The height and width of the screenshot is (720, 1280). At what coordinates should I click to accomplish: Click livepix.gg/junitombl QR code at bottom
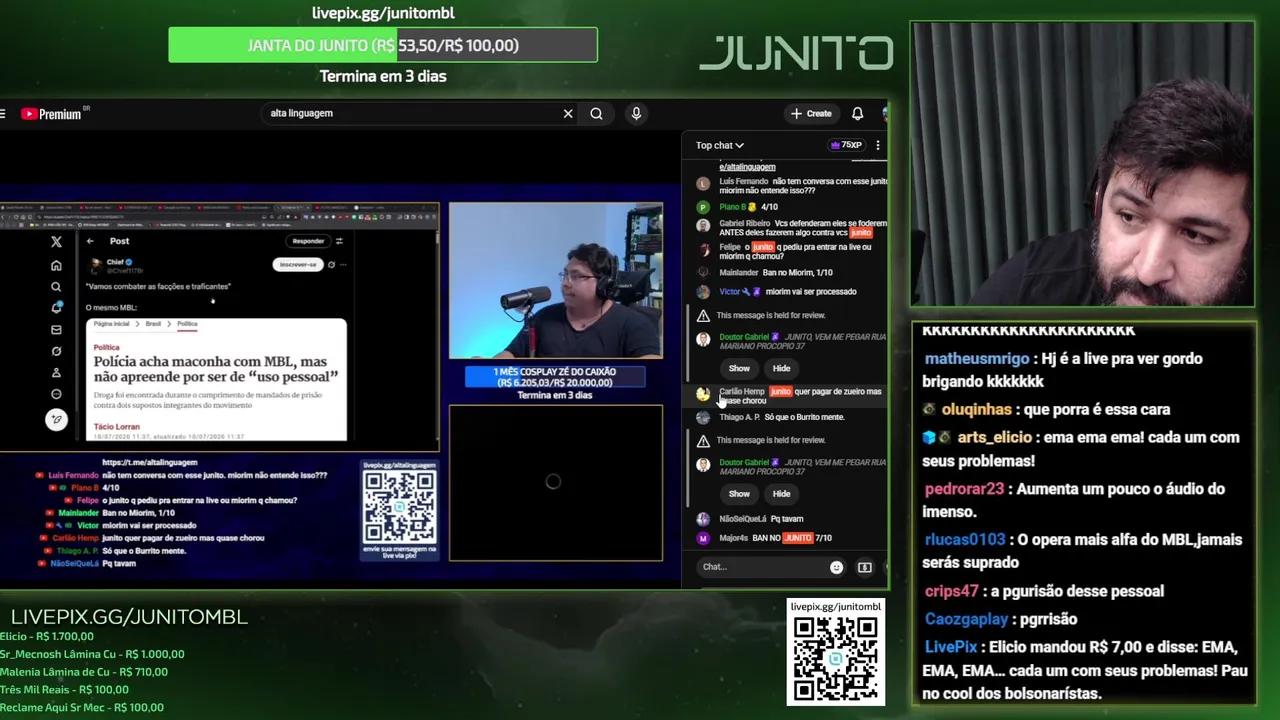836,659
